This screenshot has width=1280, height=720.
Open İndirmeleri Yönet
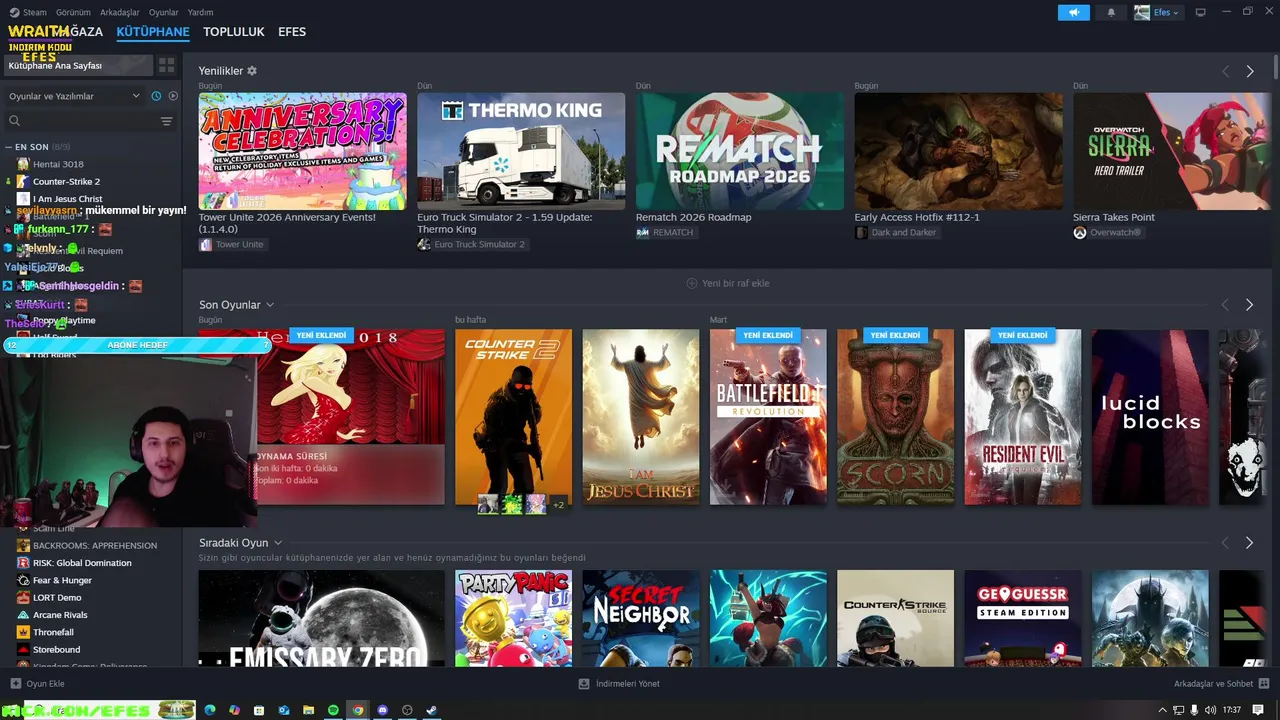[619, 684]
